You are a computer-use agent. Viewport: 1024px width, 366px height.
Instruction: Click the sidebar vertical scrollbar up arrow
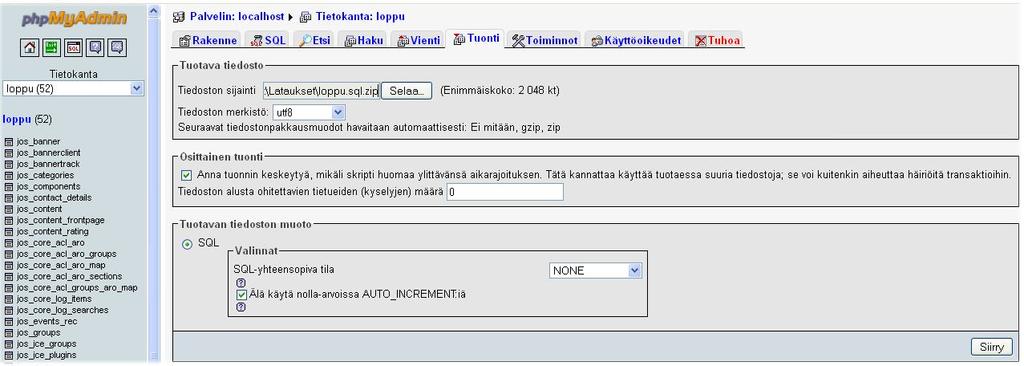click(153, 10)
